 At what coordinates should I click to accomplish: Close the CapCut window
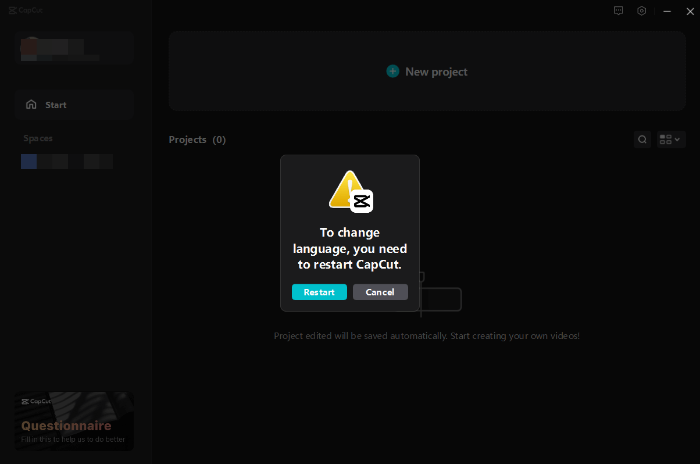tap(690, 11)
